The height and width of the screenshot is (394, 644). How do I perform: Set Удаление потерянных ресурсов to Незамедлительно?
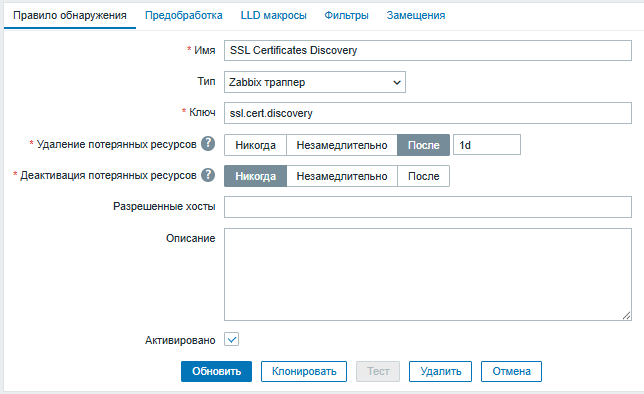[x=342, y=145]
